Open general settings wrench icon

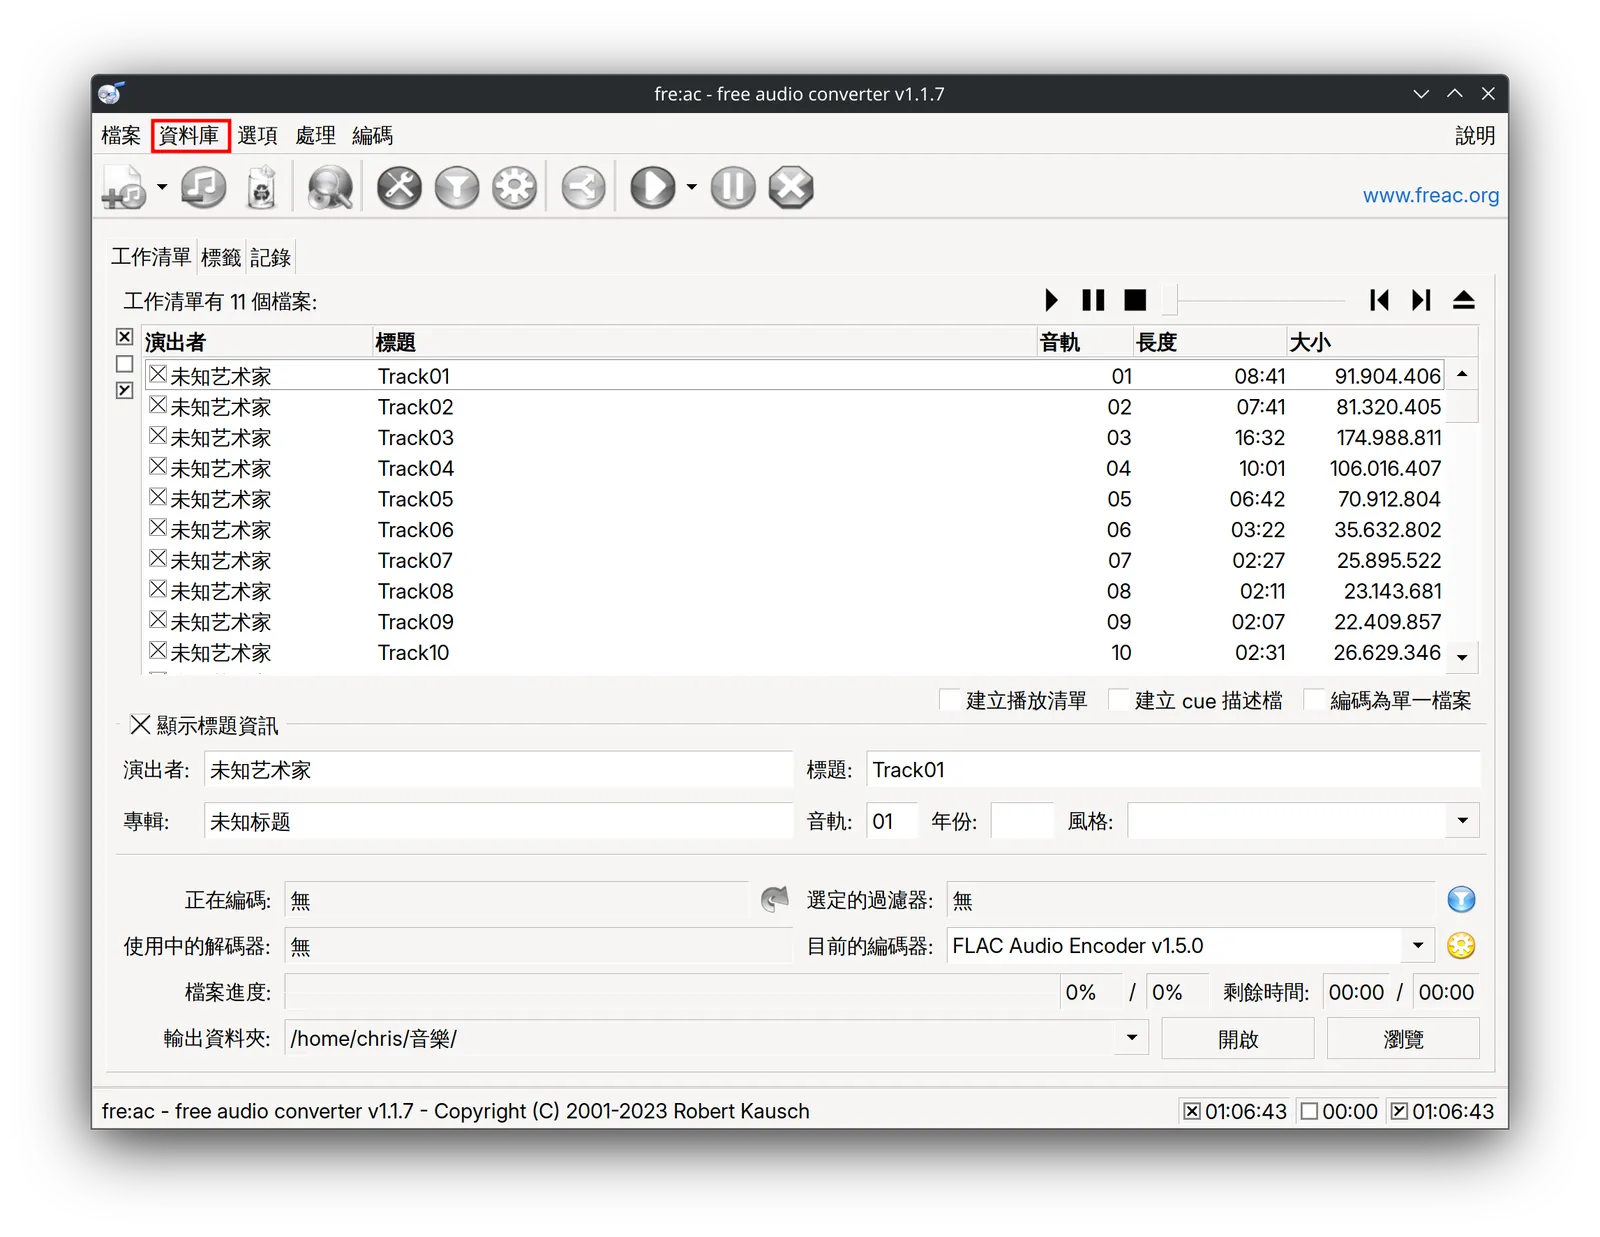399,188
